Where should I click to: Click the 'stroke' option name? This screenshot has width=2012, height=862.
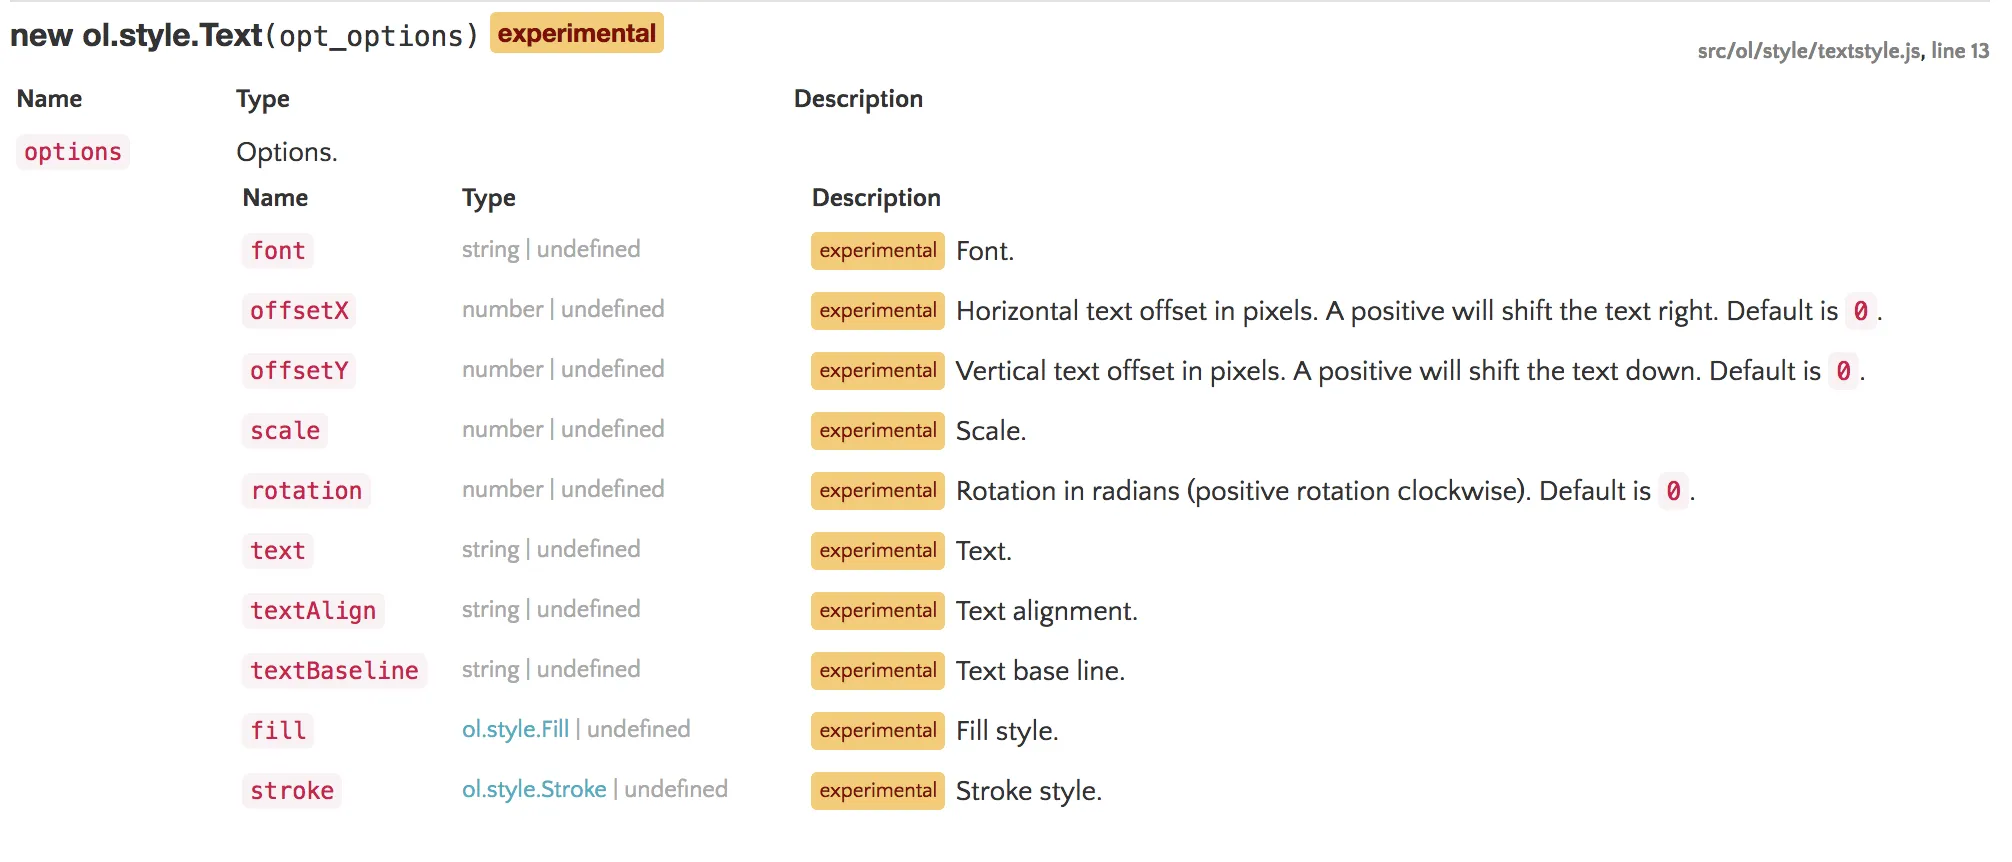(x=292, y=791)
